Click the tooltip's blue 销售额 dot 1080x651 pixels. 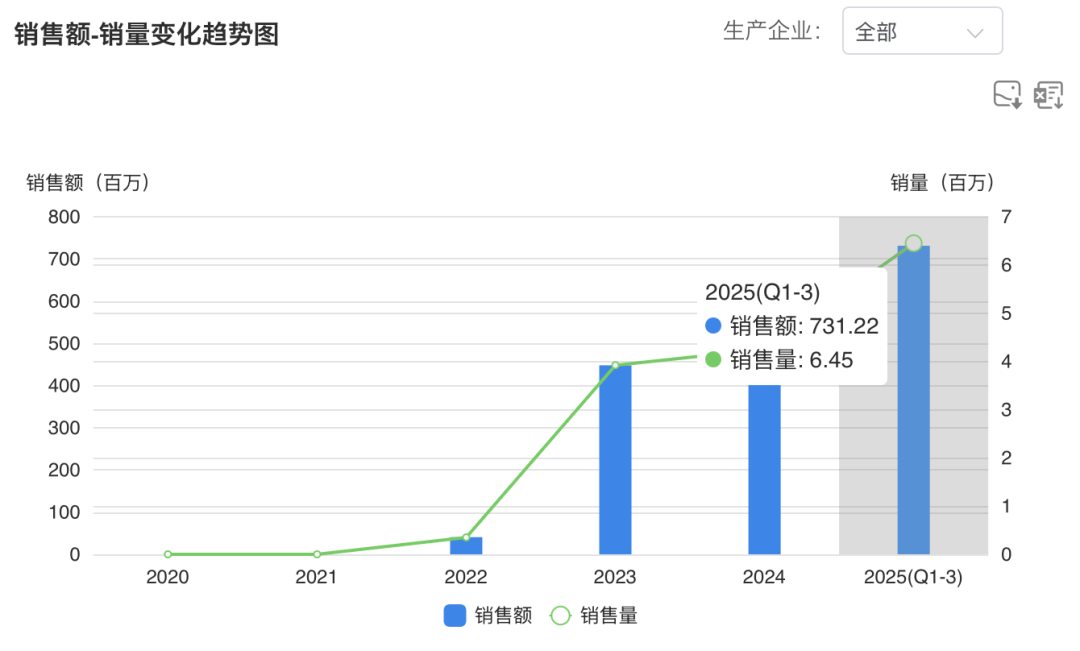click(714, 326)
